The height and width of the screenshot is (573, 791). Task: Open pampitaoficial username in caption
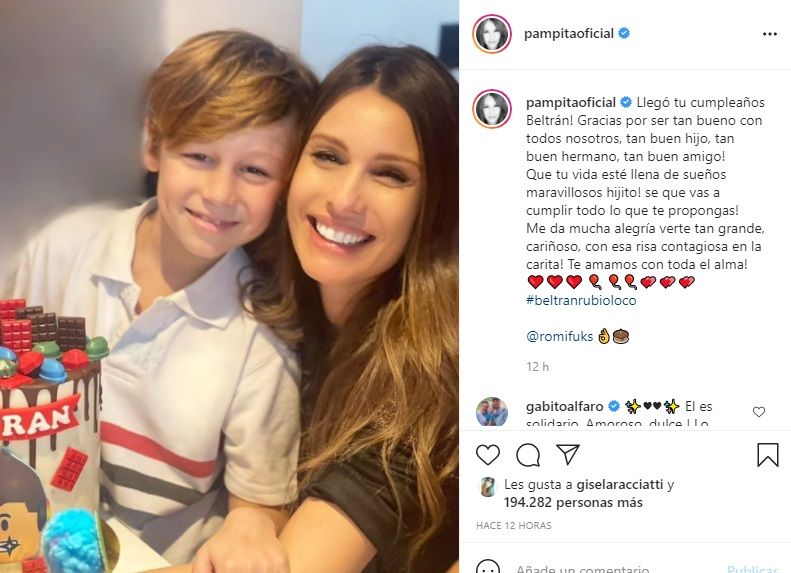571,102
